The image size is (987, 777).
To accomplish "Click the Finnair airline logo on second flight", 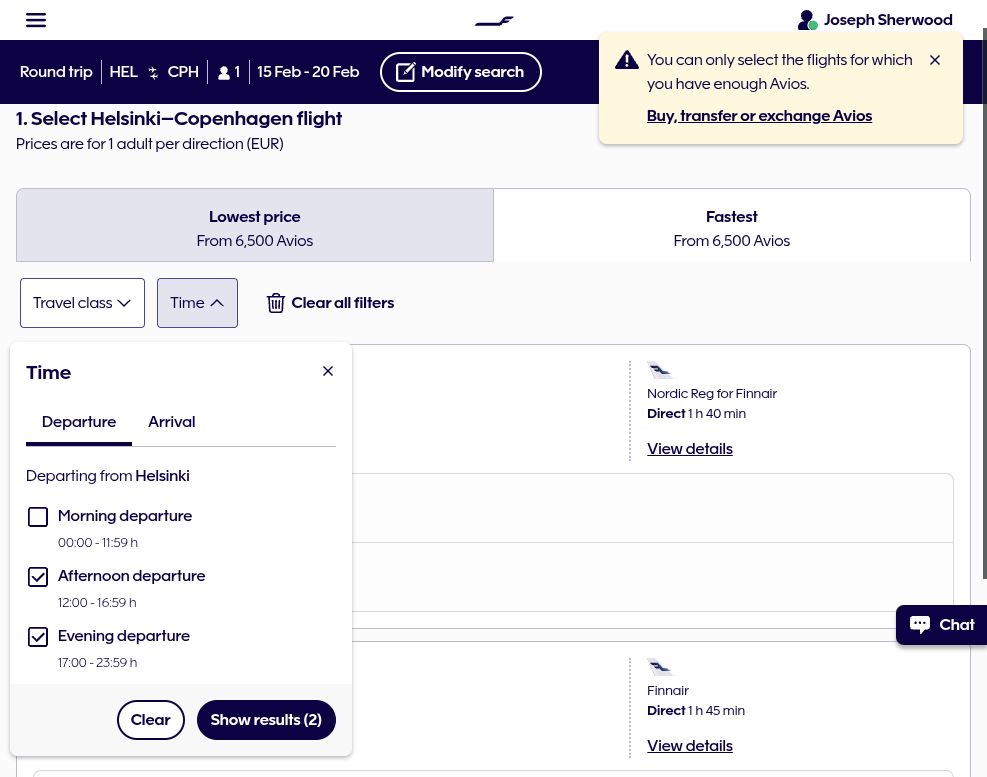I will point(660,667).
